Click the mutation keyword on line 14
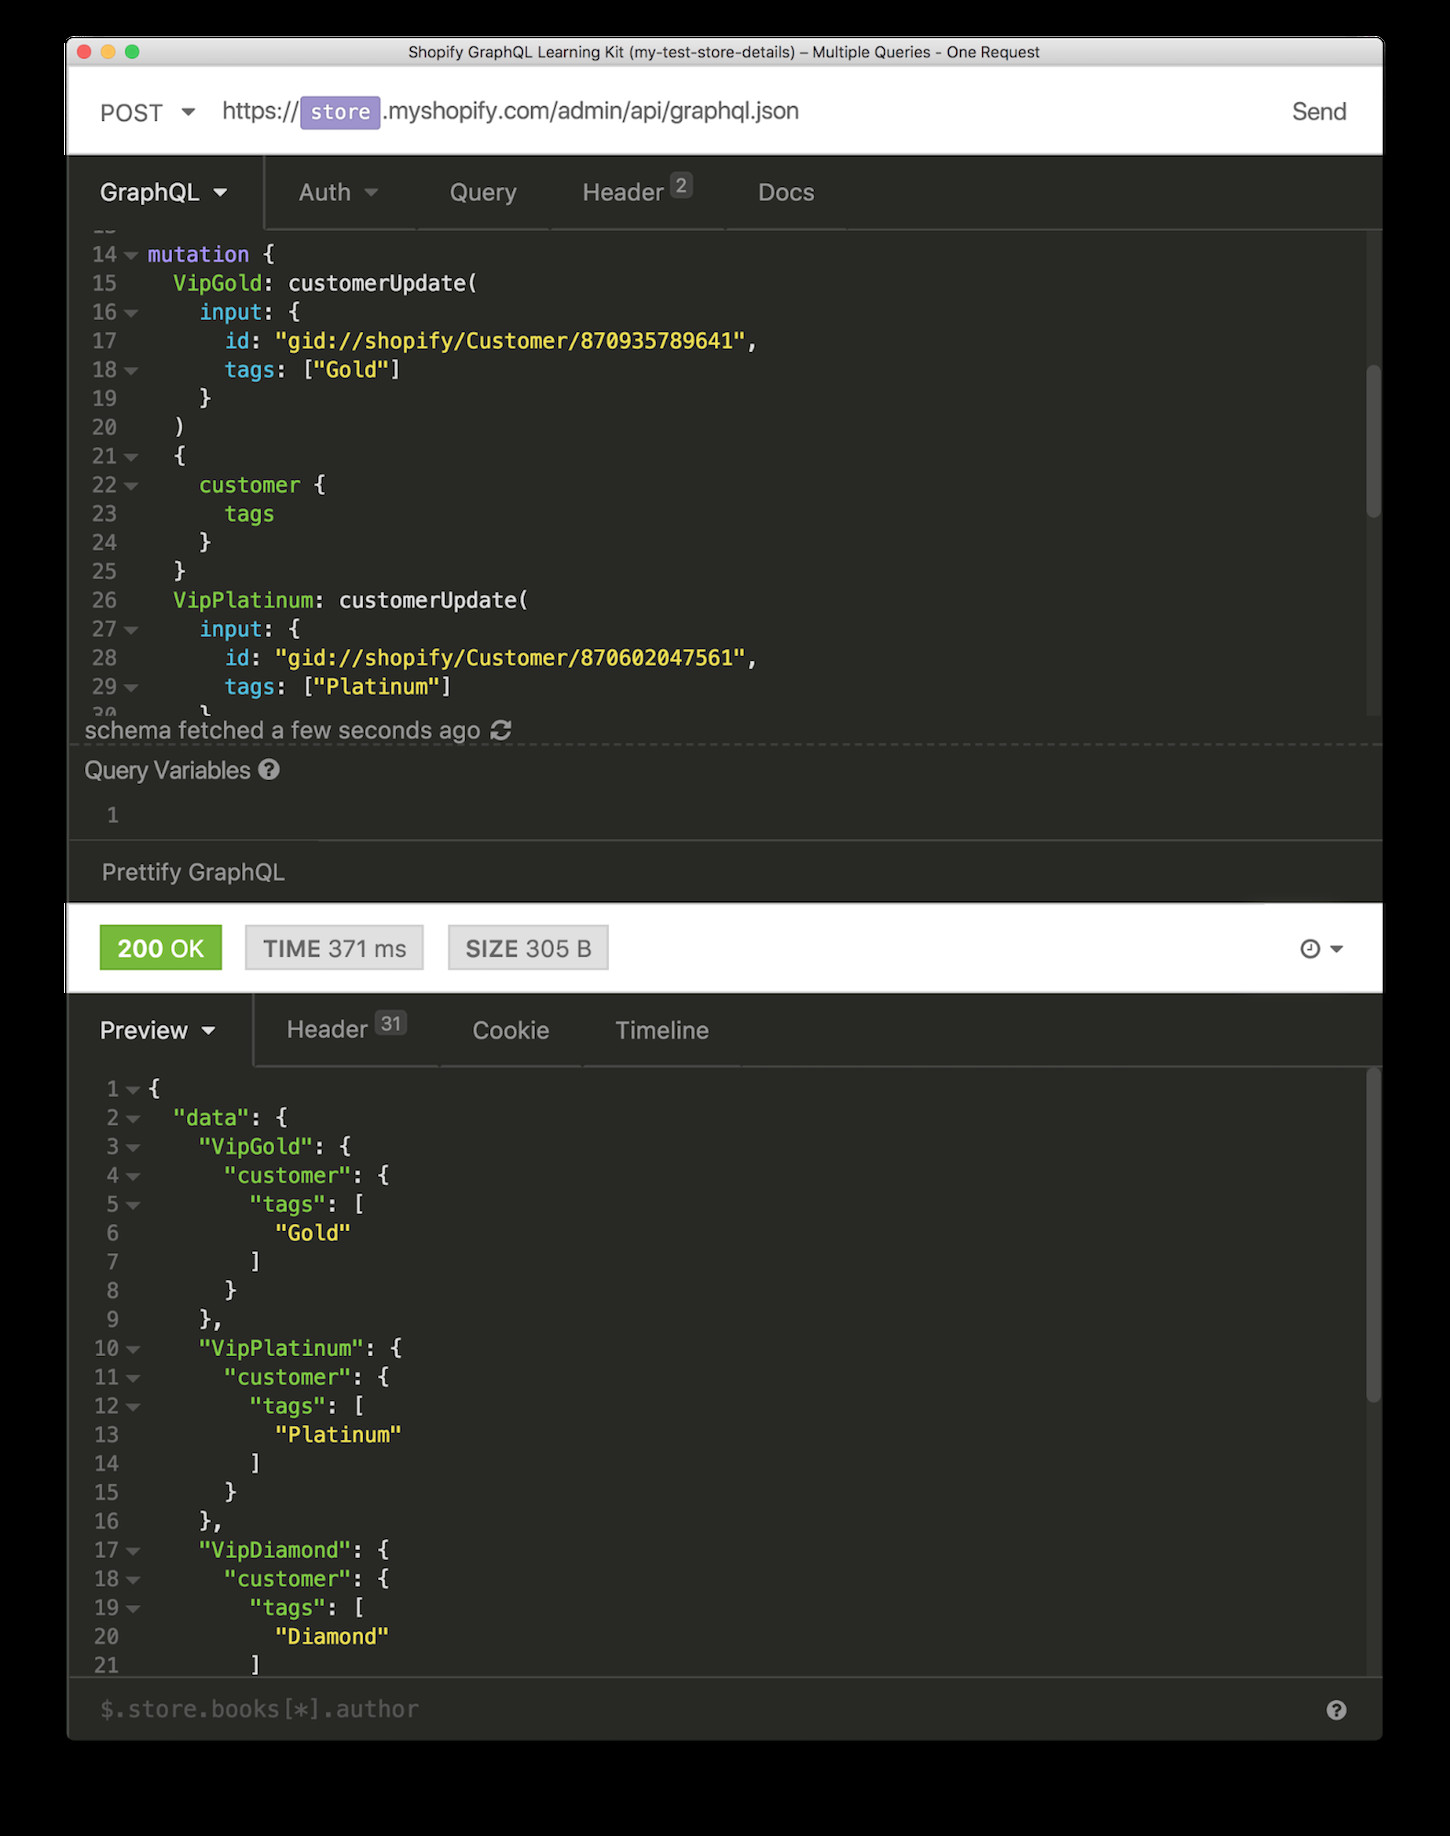 point(198,255)
